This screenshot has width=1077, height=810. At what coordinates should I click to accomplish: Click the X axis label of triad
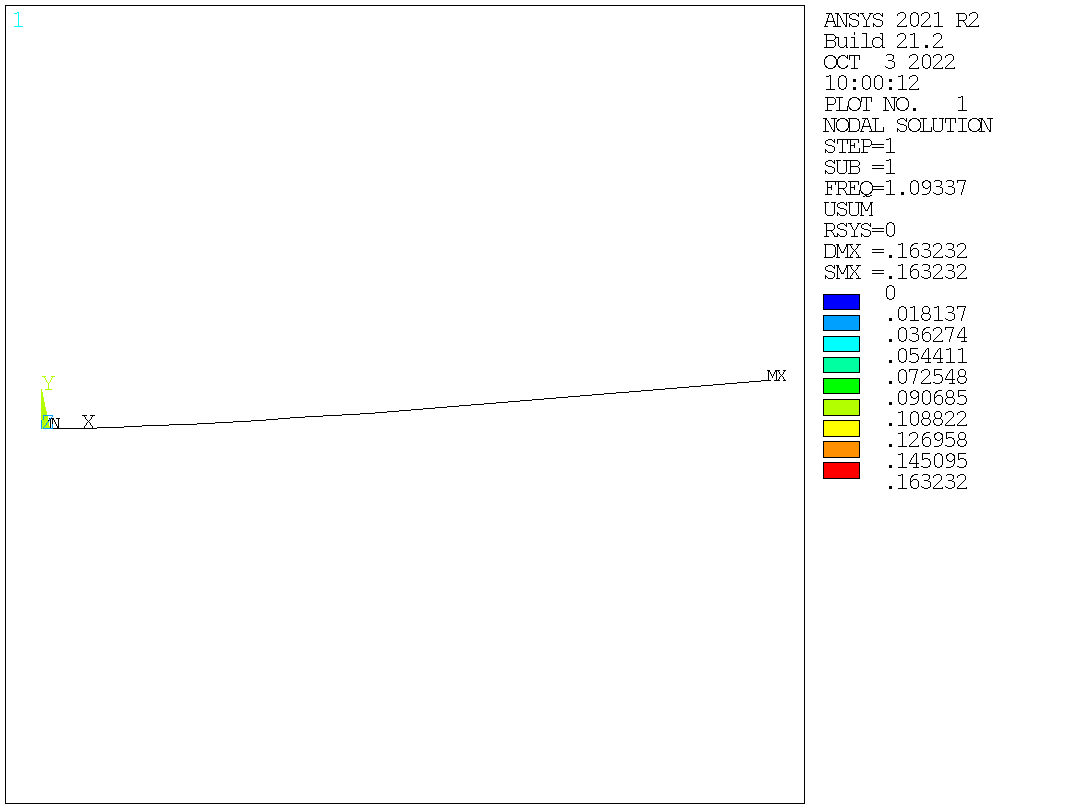tap(89, 422)
